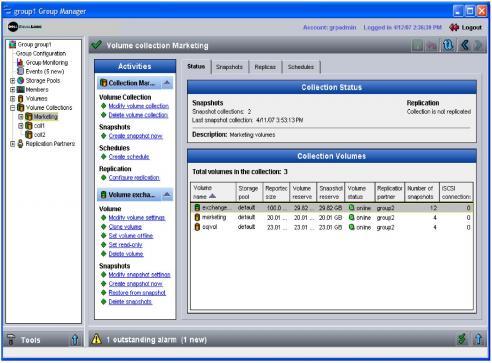The image size is (492, 363).
Task: Click the online status icon for exchange
Action: point(351,208)
